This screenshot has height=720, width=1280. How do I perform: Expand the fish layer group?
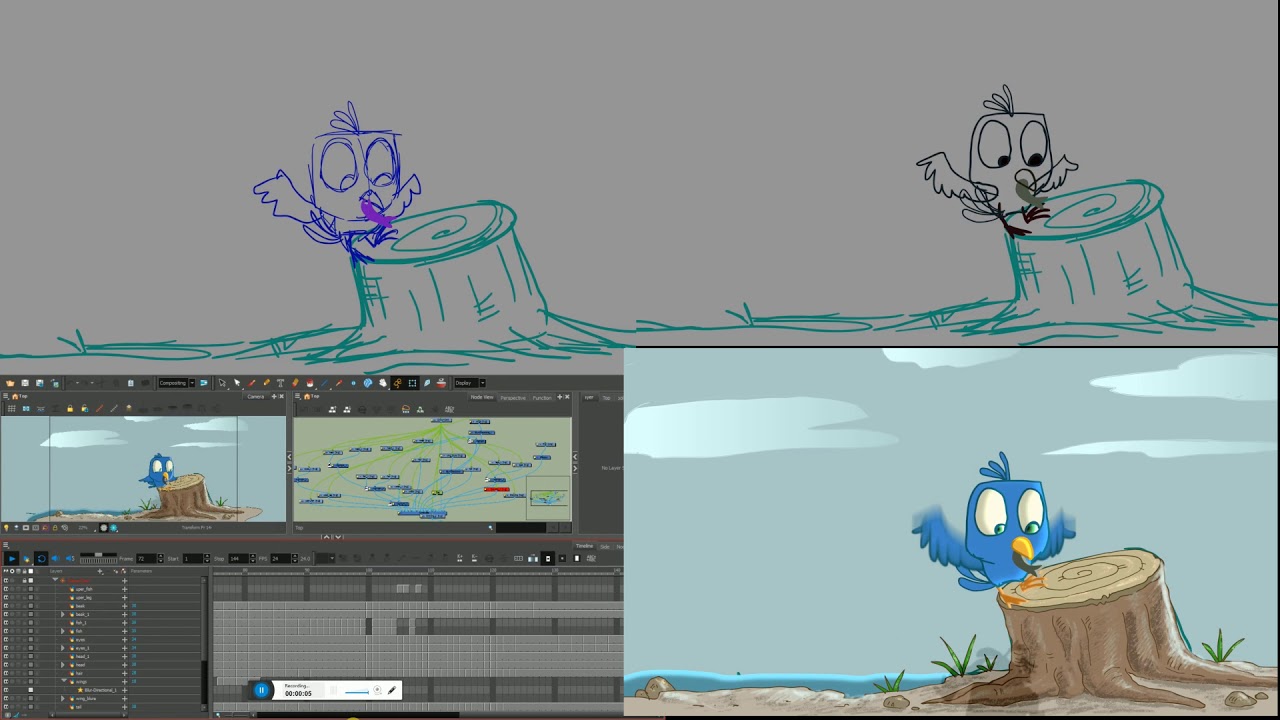[x=62, y=631]
